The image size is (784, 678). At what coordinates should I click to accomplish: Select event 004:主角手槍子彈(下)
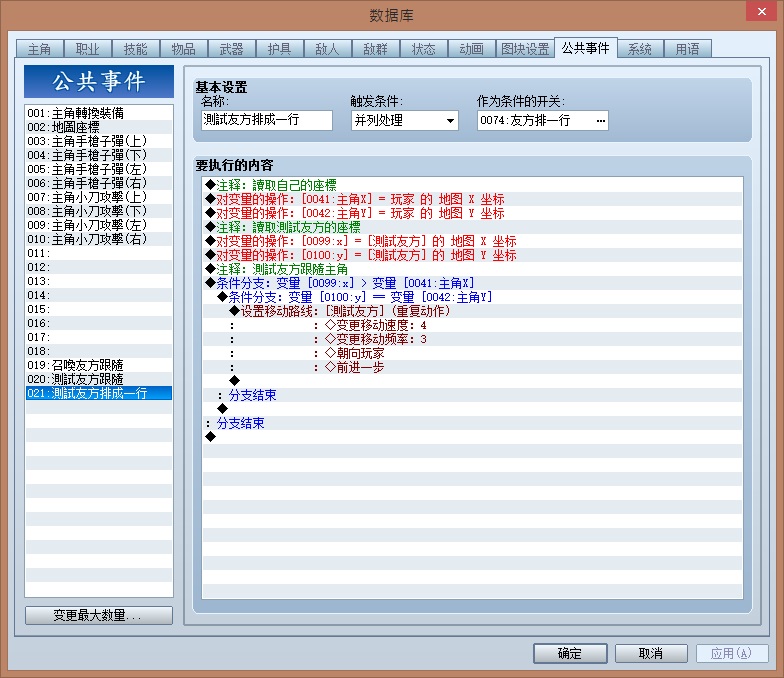(99, 155)
